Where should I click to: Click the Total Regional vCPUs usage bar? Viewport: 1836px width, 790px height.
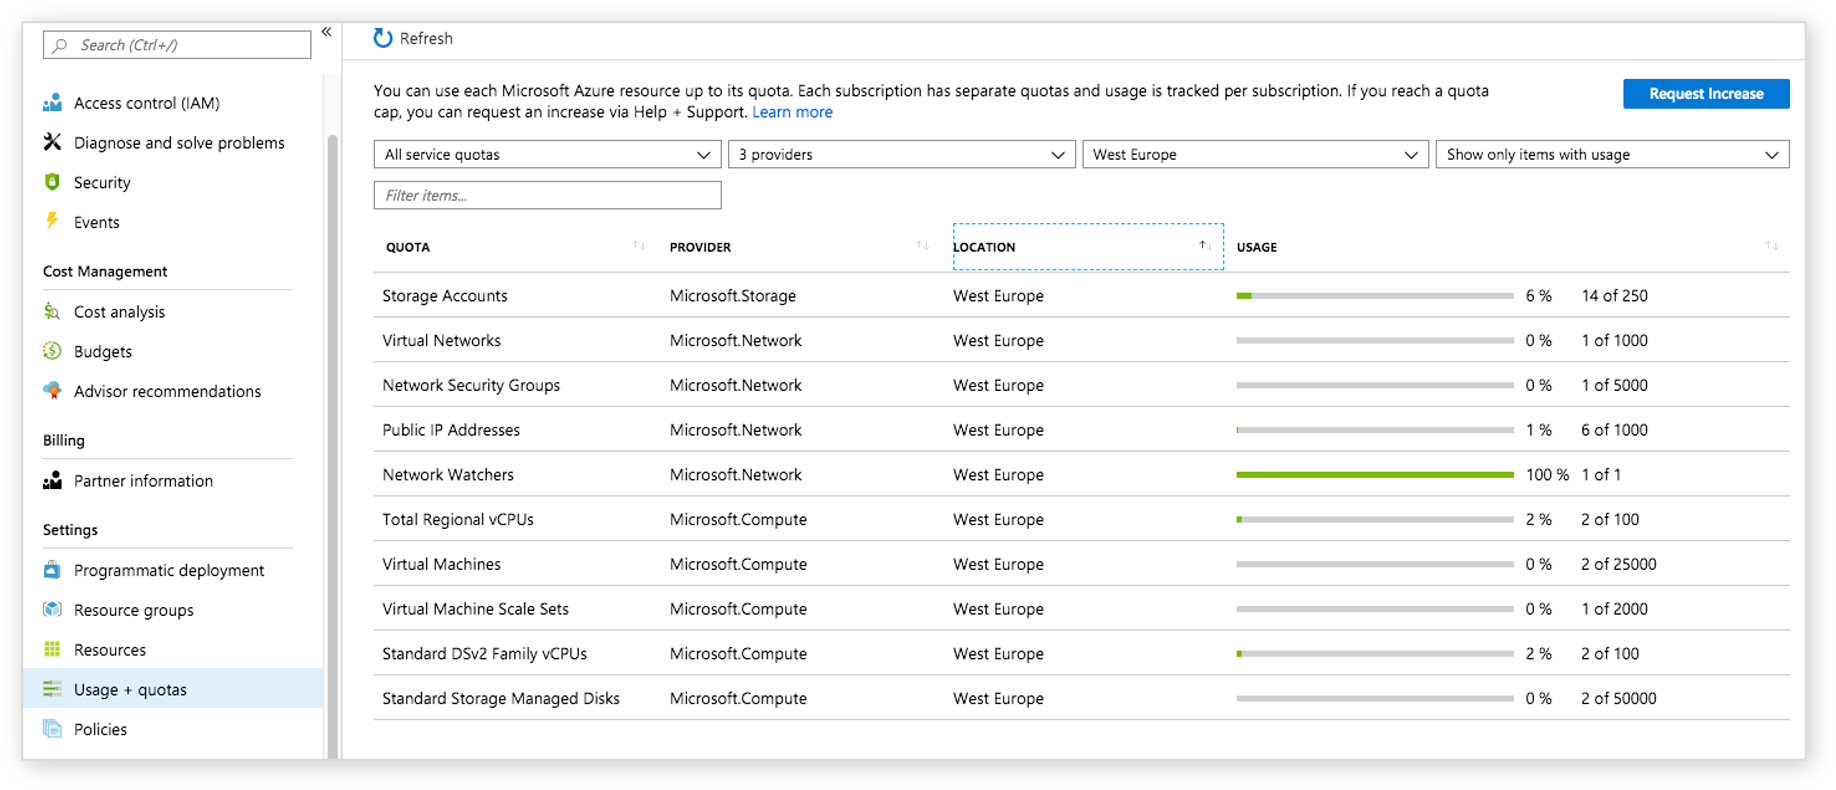click(1374, 520)
